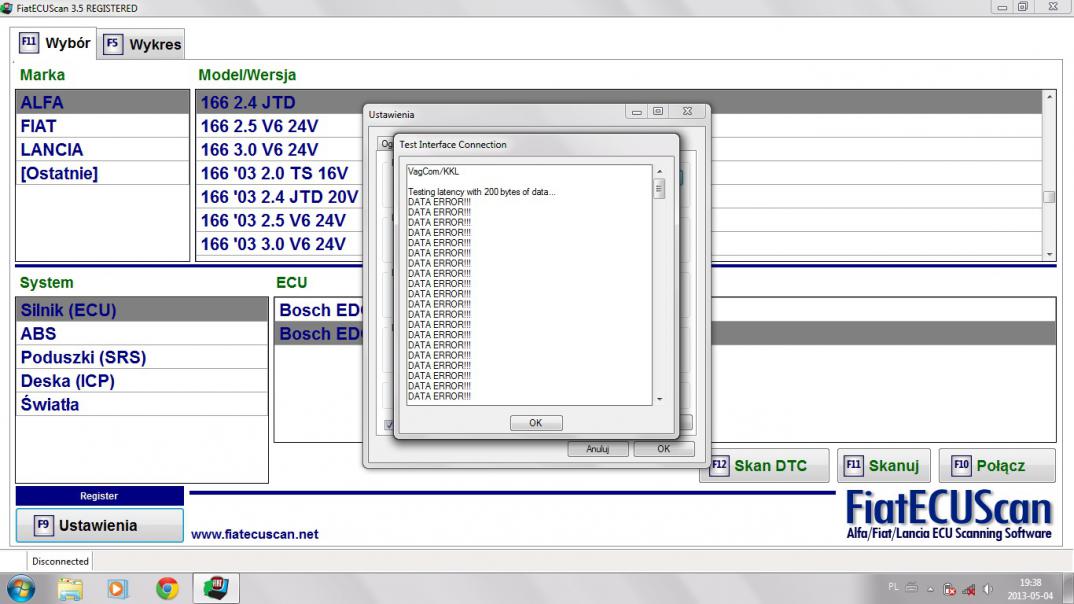1074x604 pixels.
Task: Select ABS system
Action: click(142, 334)
